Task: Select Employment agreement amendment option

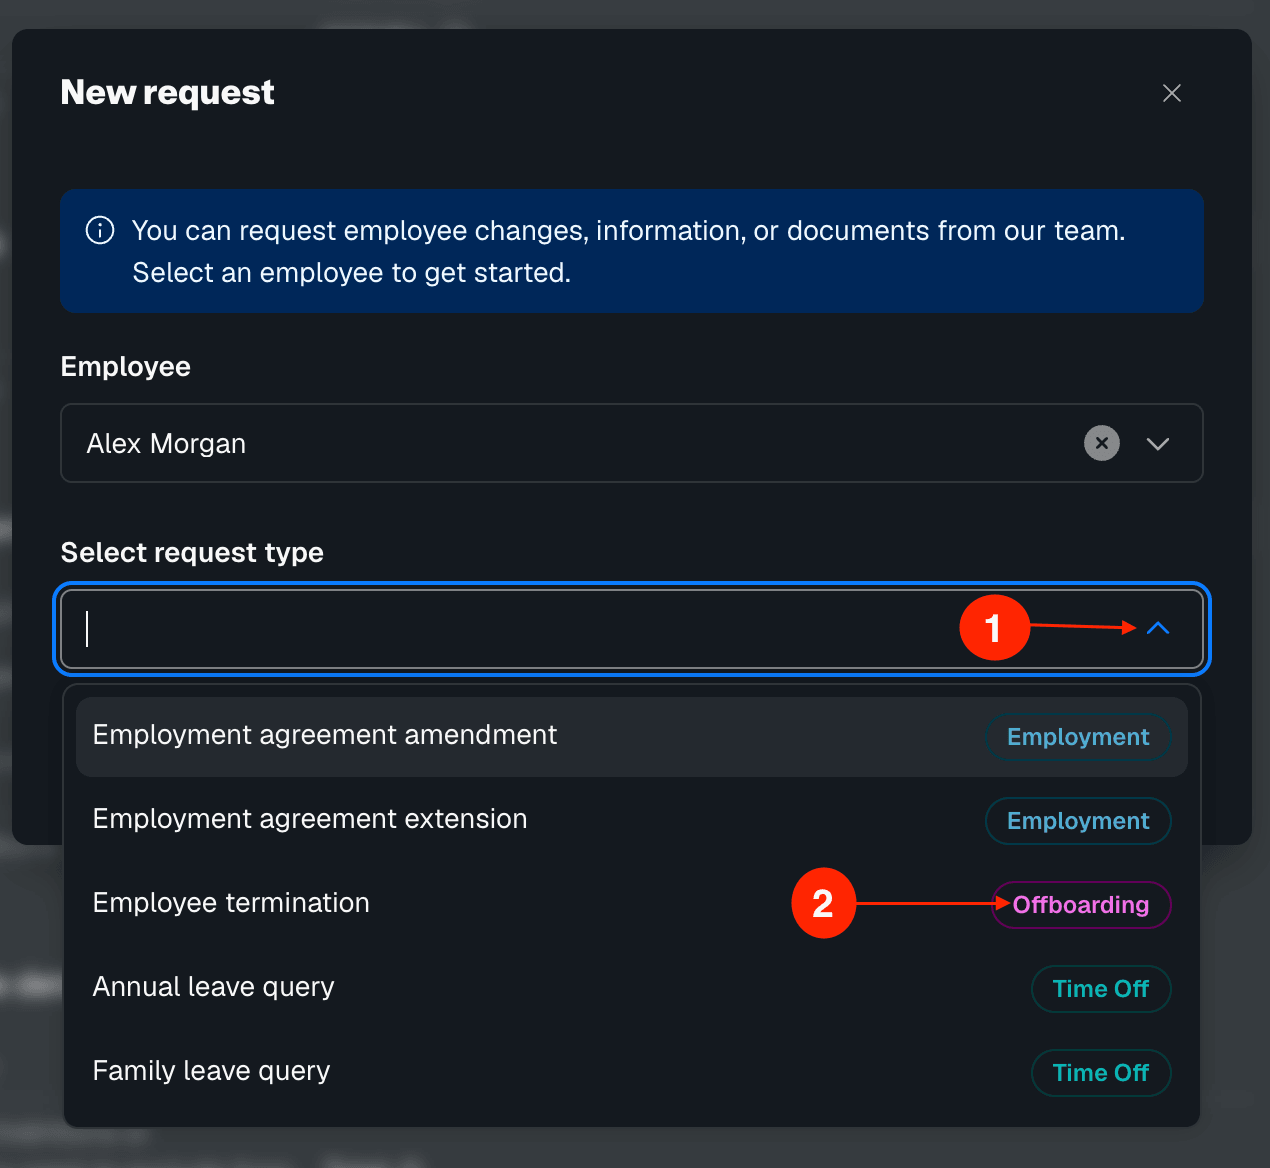Action: point(632,736)
